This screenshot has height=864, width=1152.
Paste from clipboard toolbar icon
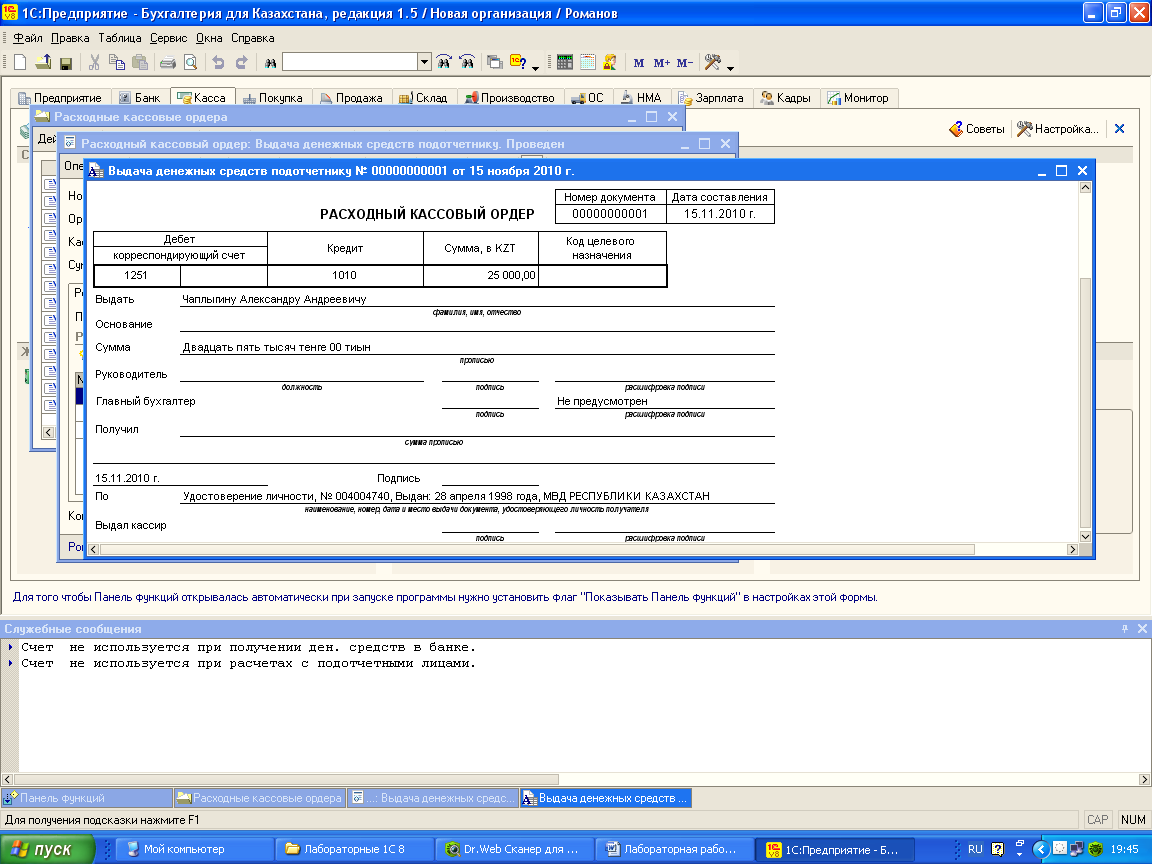tap(140, 62)
